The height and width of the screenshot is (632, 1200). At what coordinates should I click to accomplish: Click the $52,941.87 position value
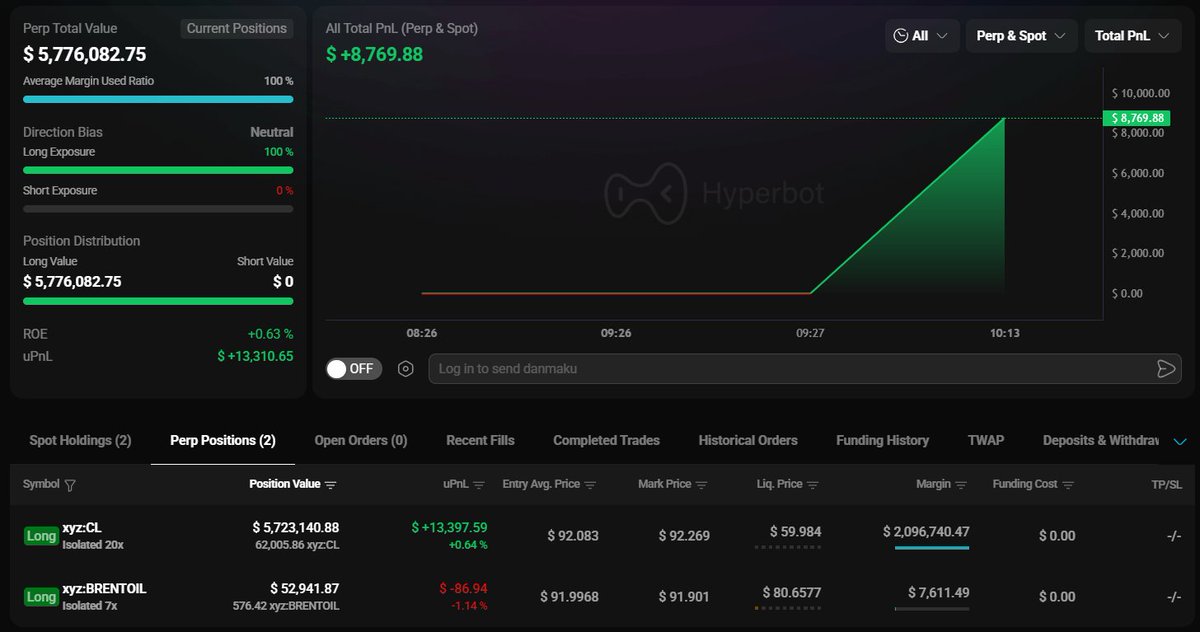tap(304, 588)
